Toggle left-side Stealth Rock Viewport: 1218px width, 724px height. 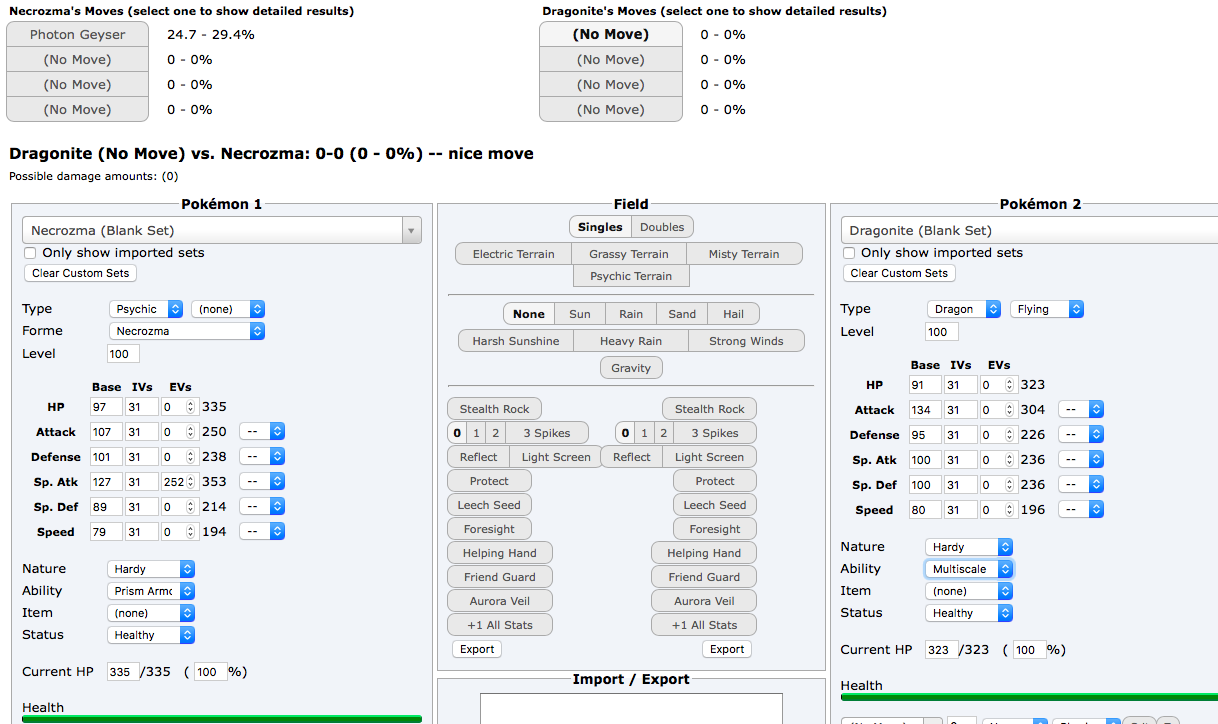(x=494, y=409)
